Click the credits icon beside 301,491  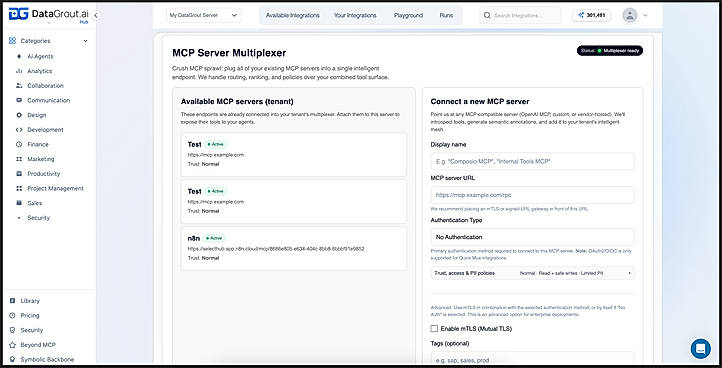pos(581,15)
